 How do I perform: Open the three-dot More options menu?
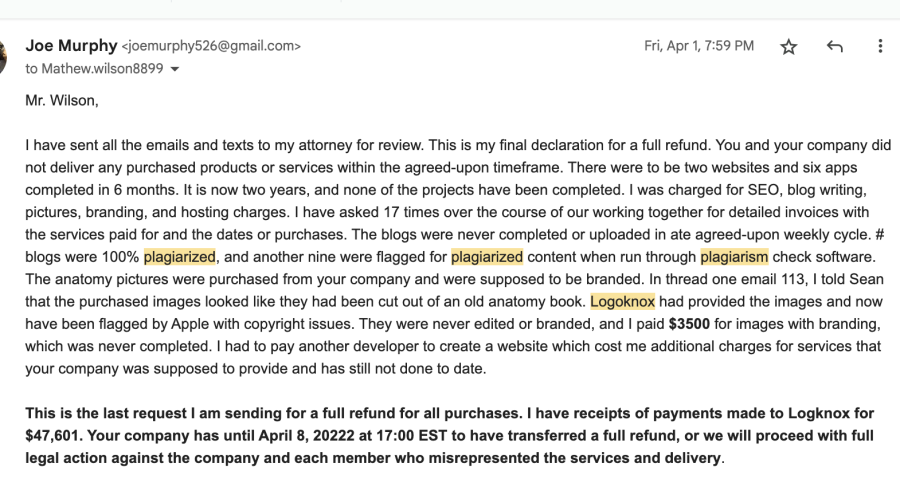tap(880, 46)
